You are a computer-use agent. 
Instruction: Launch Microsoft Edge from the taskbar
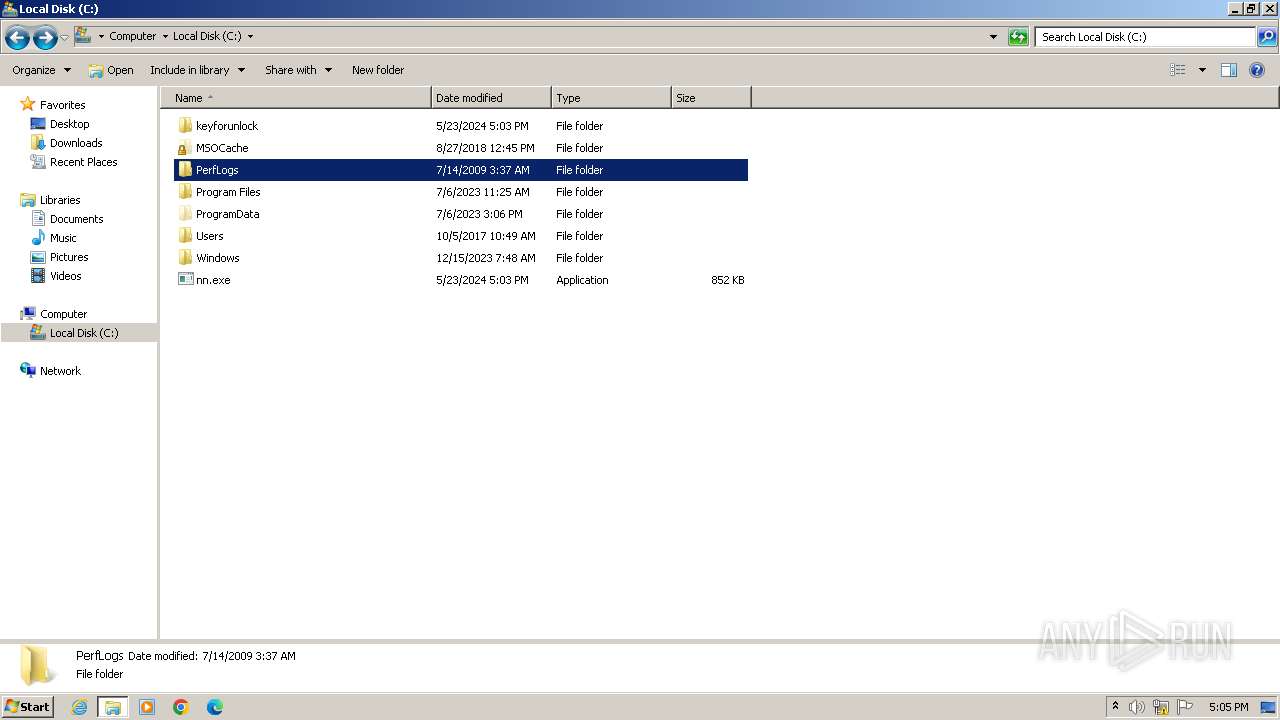pyautogui.click(x=215, y=707)
